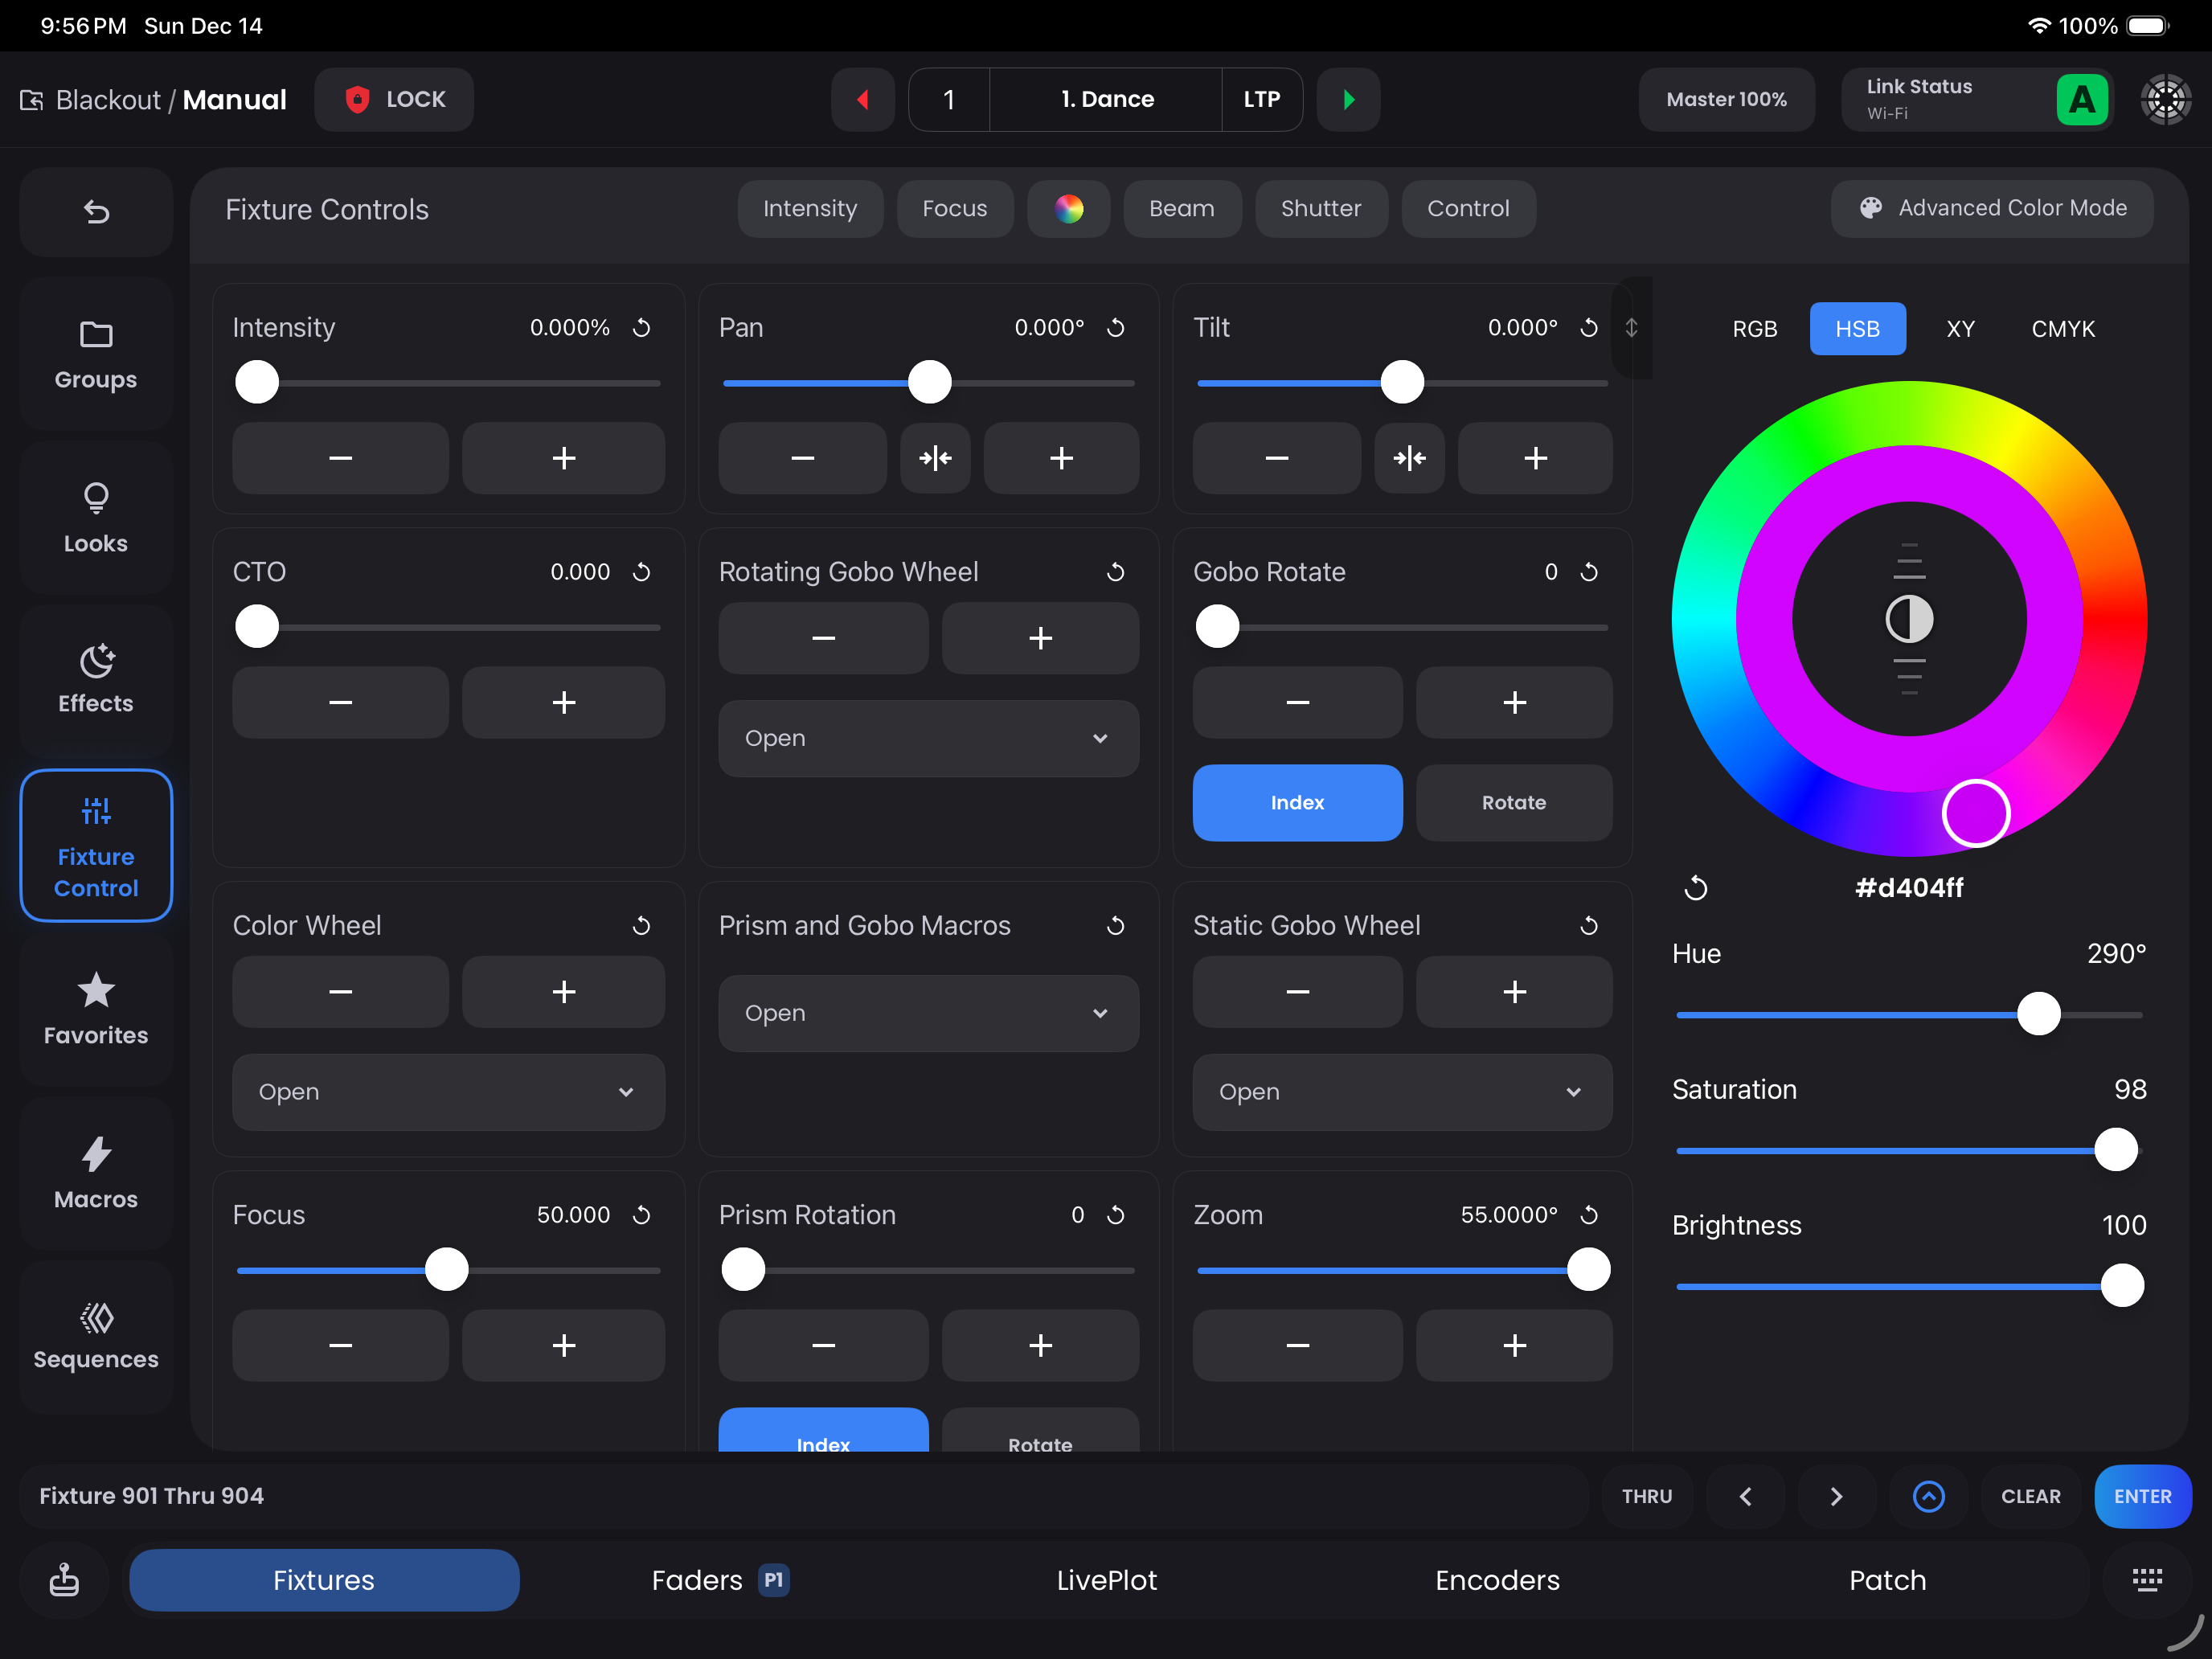Image resolution: width=2212 pixels, height=1659 pixels.
Task: Select the cue name field showing 1. Dance
Action: [1106, 99]
